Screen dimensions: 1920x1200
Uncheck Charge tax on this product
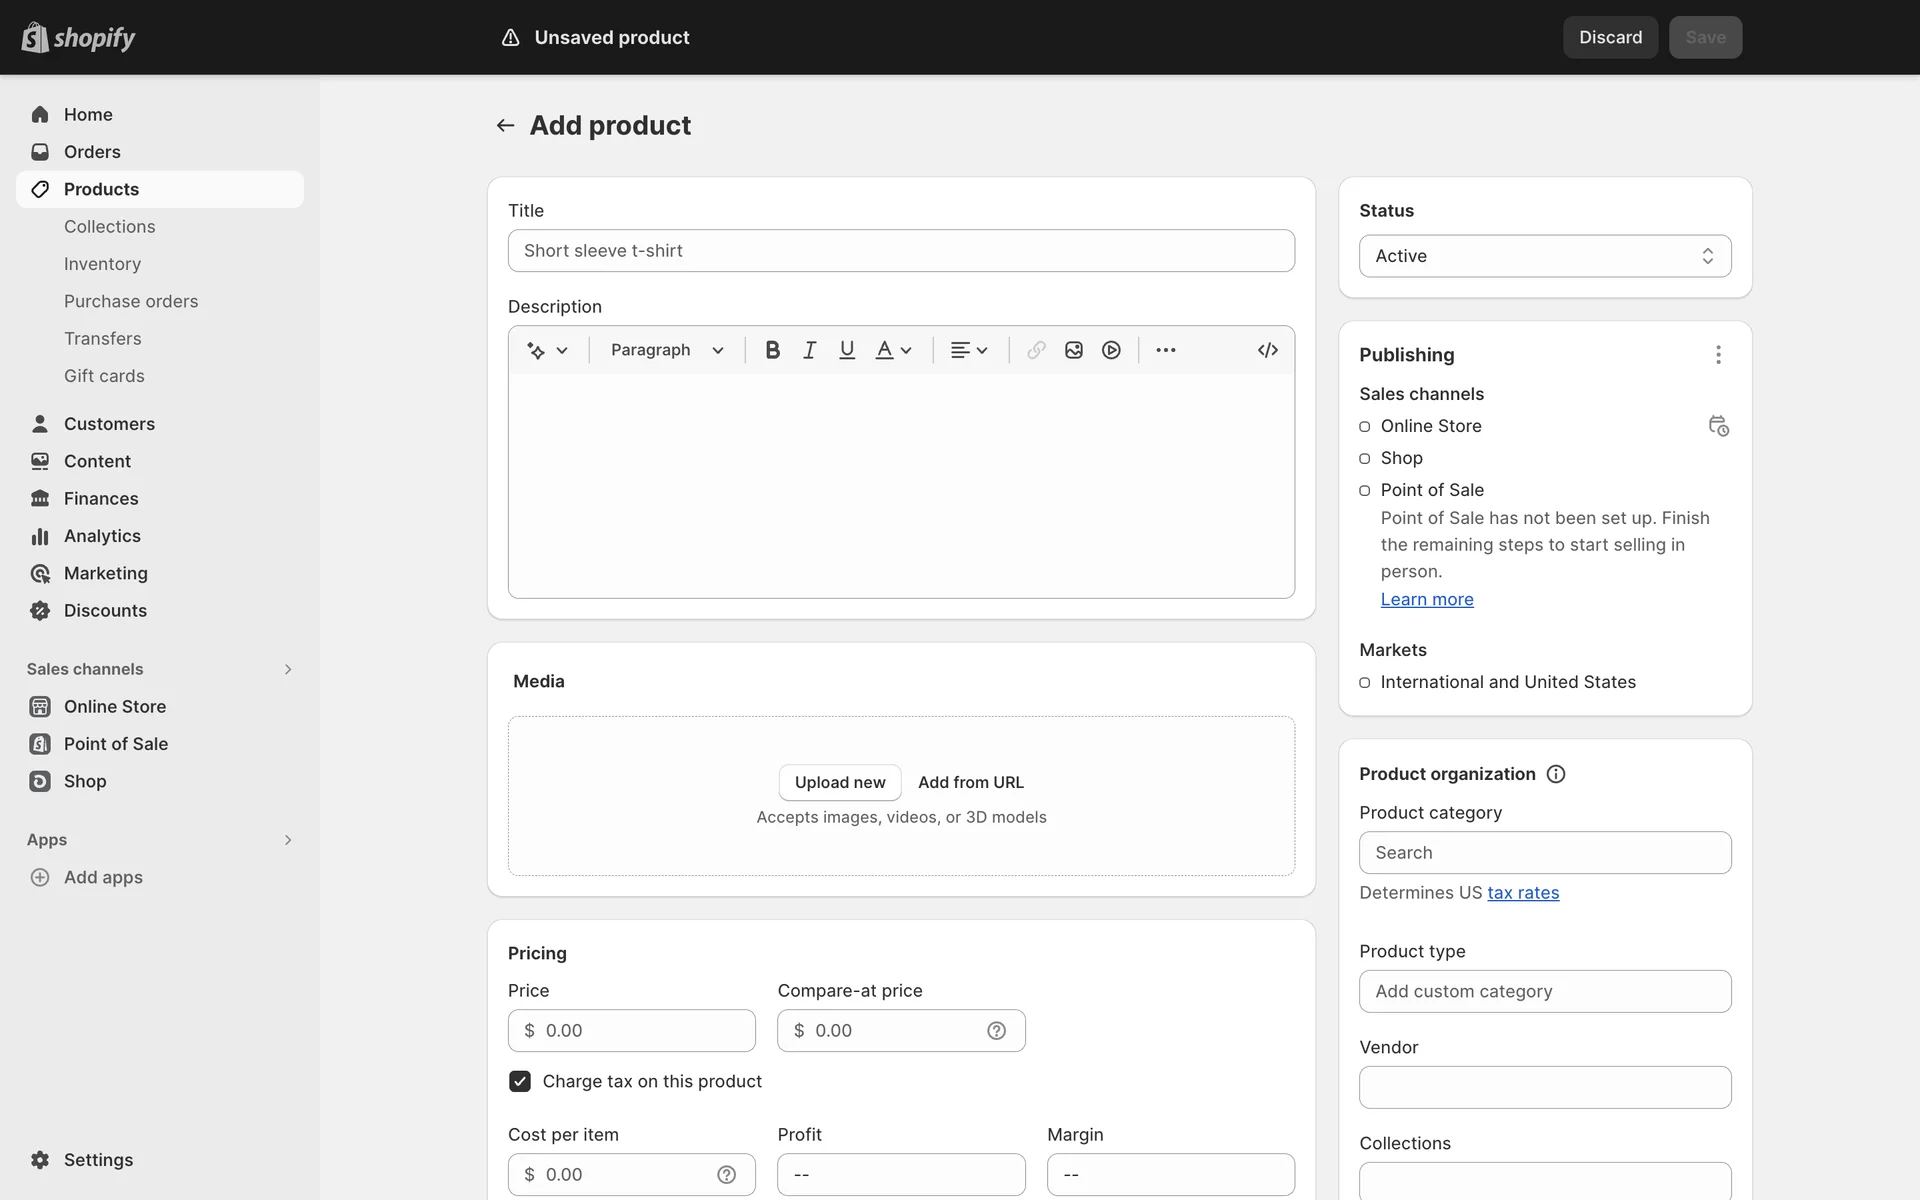[x=520, y=1081]
